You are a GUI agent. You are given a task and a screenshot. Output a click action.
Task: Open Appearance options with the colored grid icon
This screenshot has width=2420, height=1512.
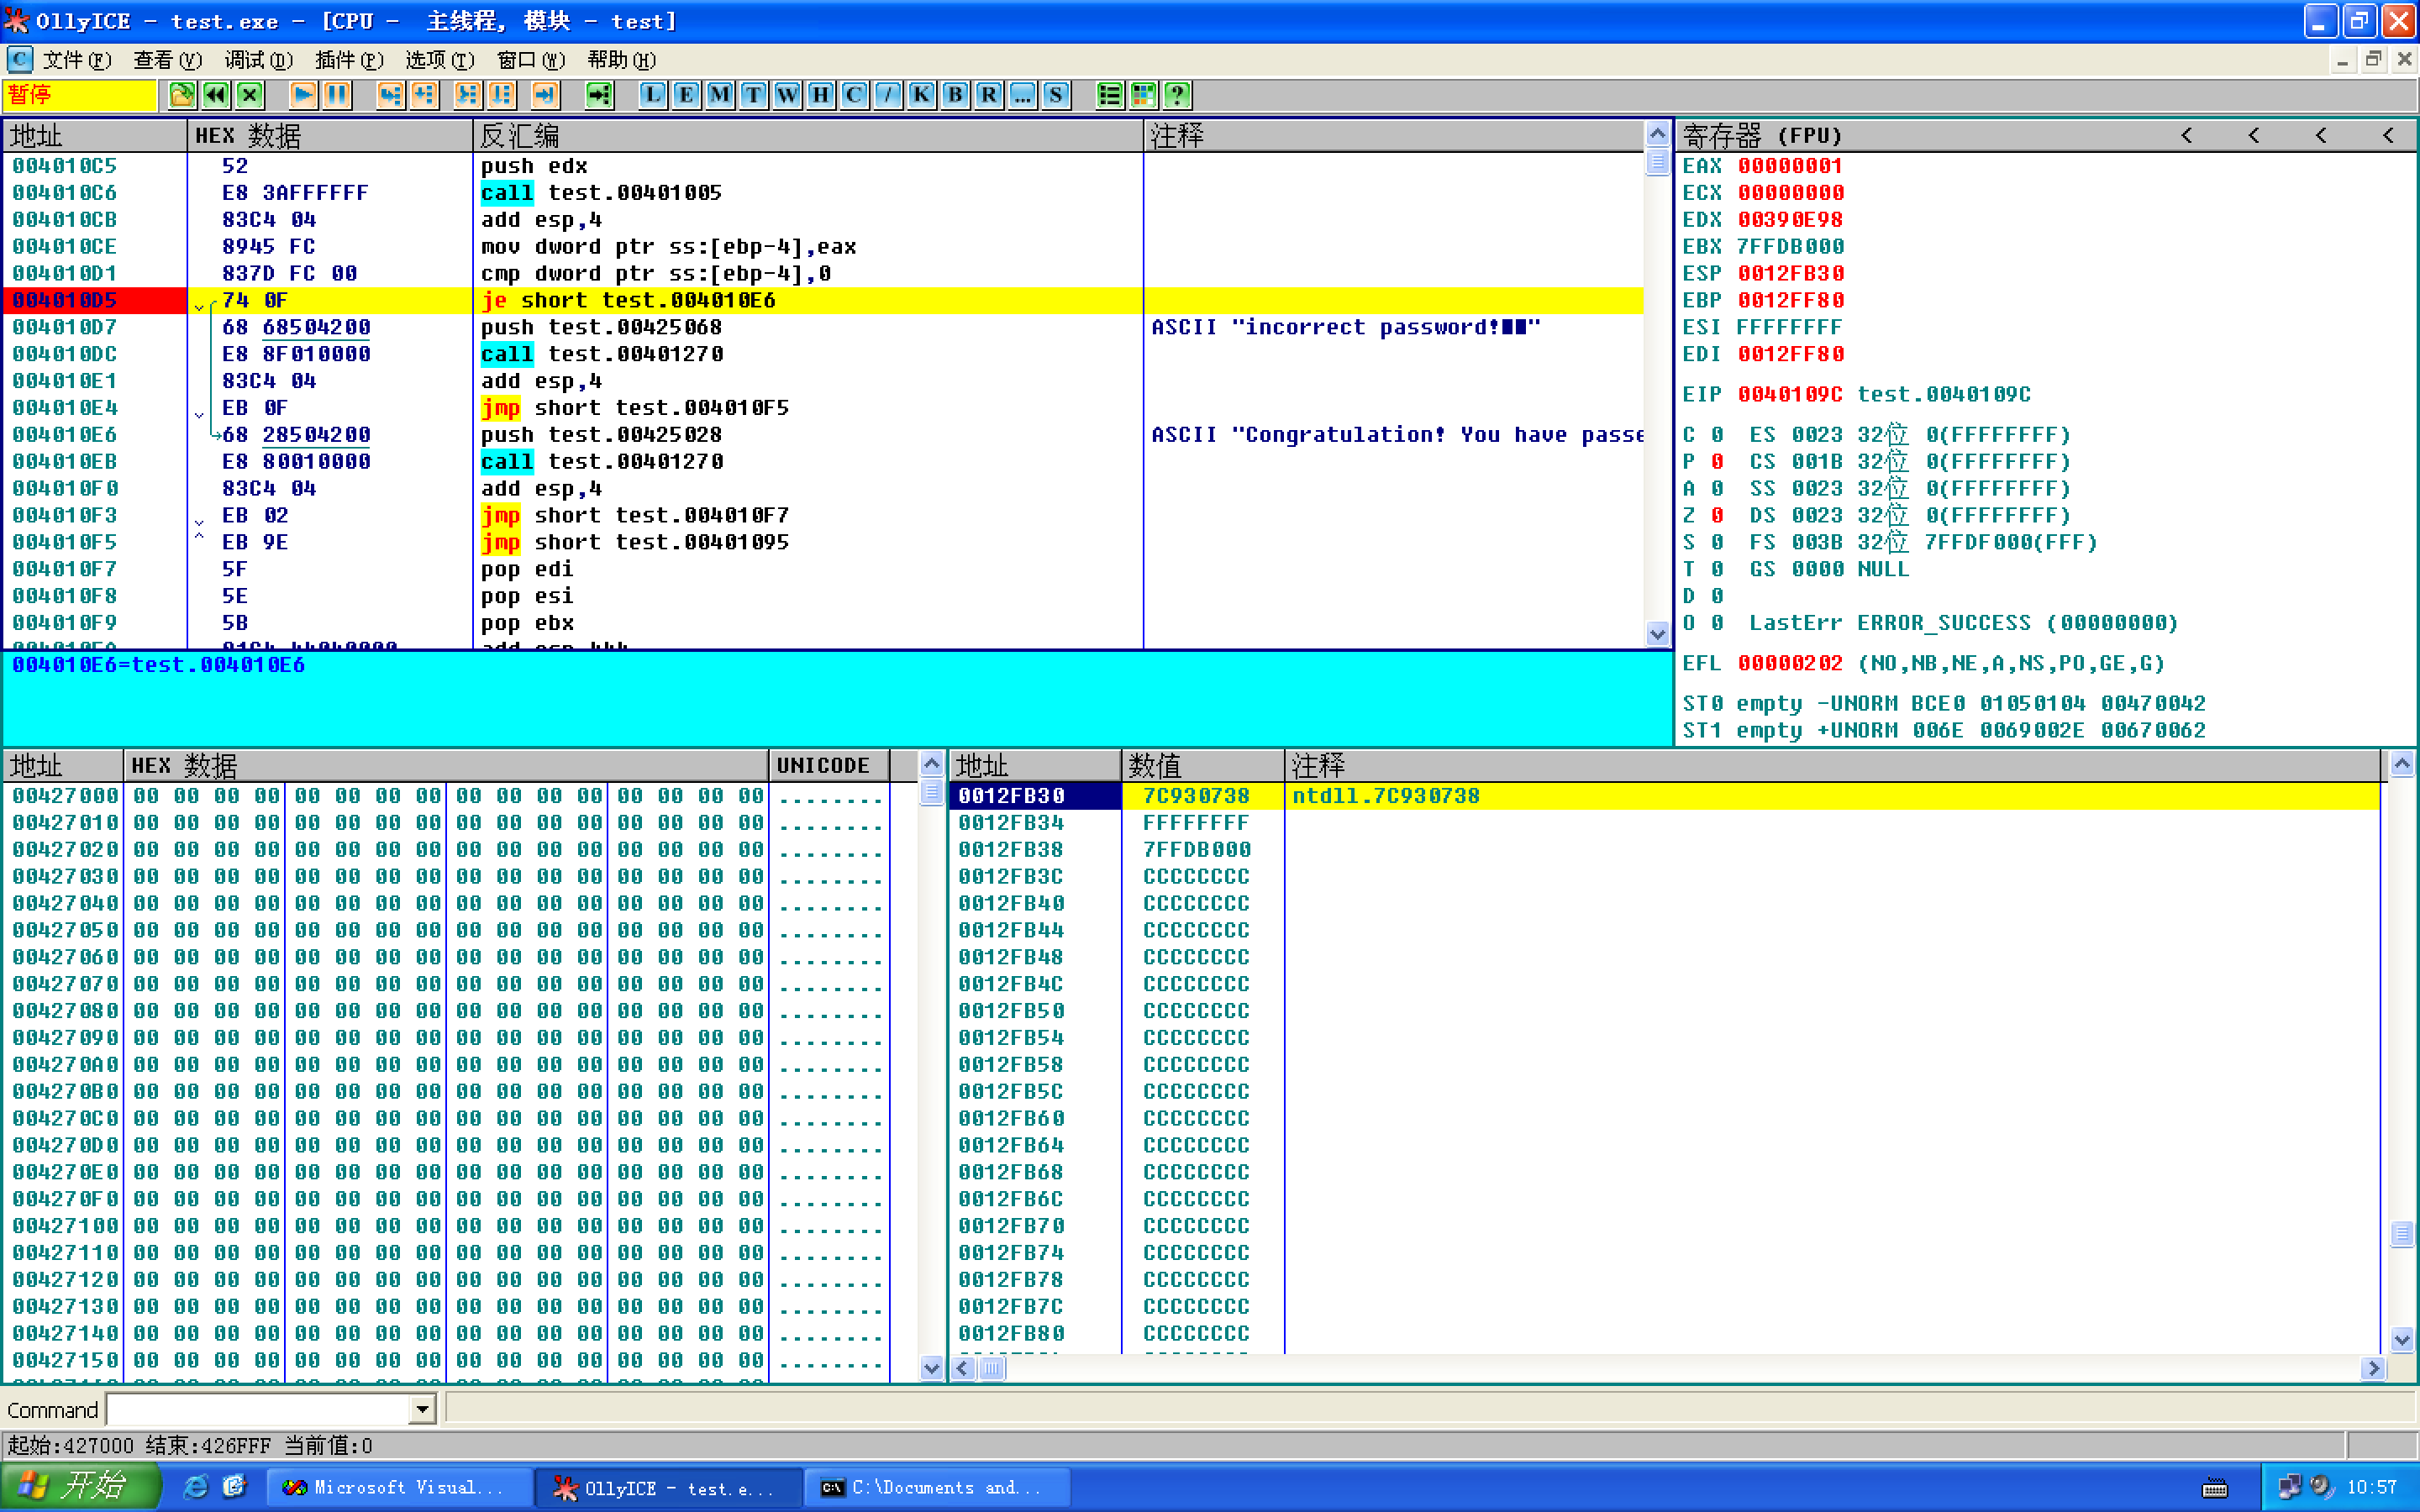point(1144,95)
